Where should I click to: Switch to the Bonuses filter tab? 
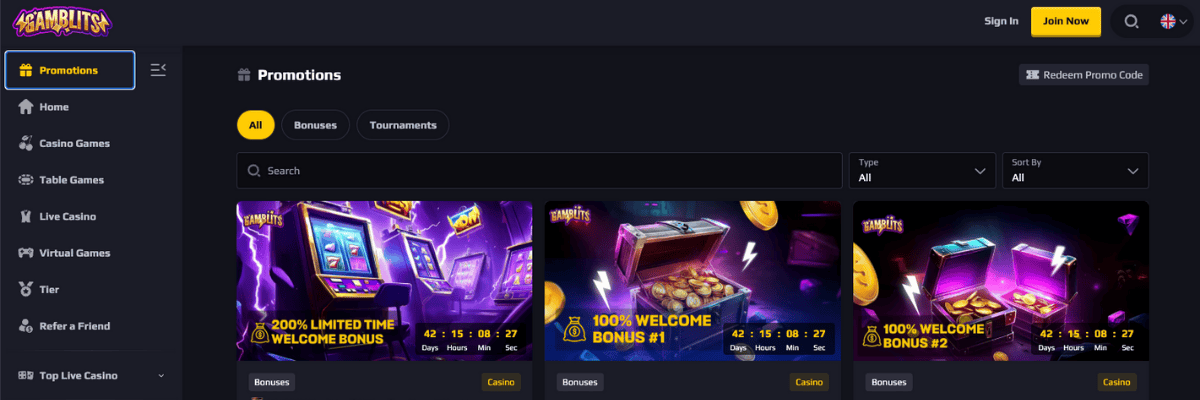(x=315, y=125)
